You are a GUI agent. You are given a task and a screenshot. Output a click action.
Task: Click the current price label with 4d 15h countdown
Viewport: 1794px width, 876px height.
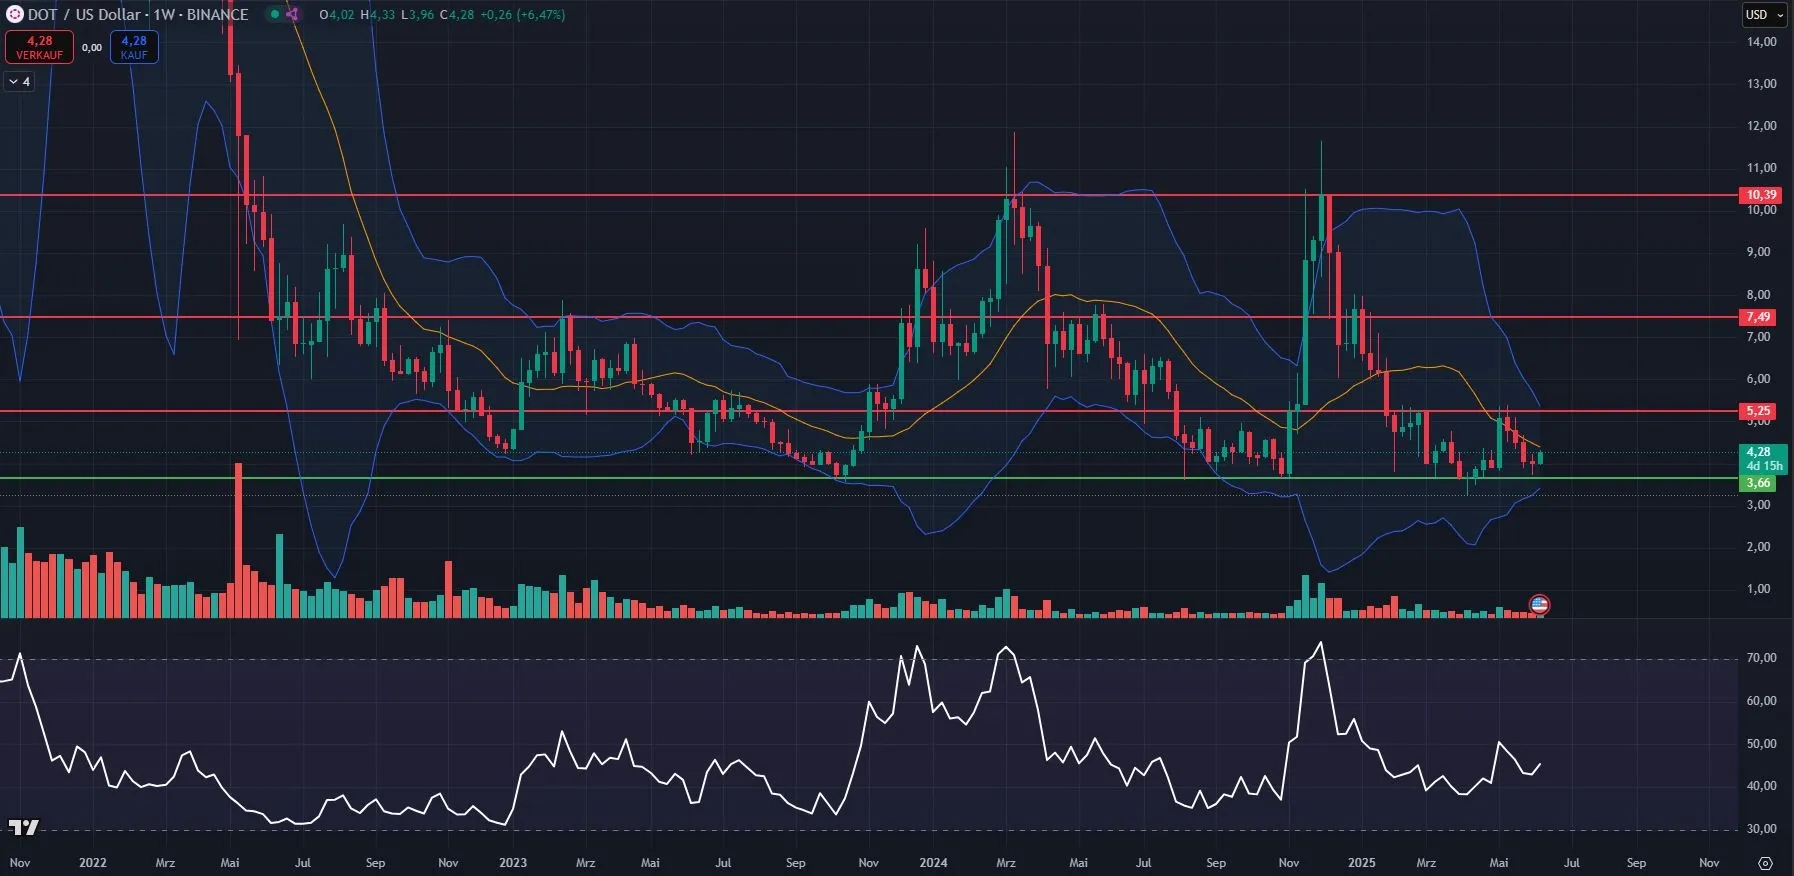pos(1764,459)
